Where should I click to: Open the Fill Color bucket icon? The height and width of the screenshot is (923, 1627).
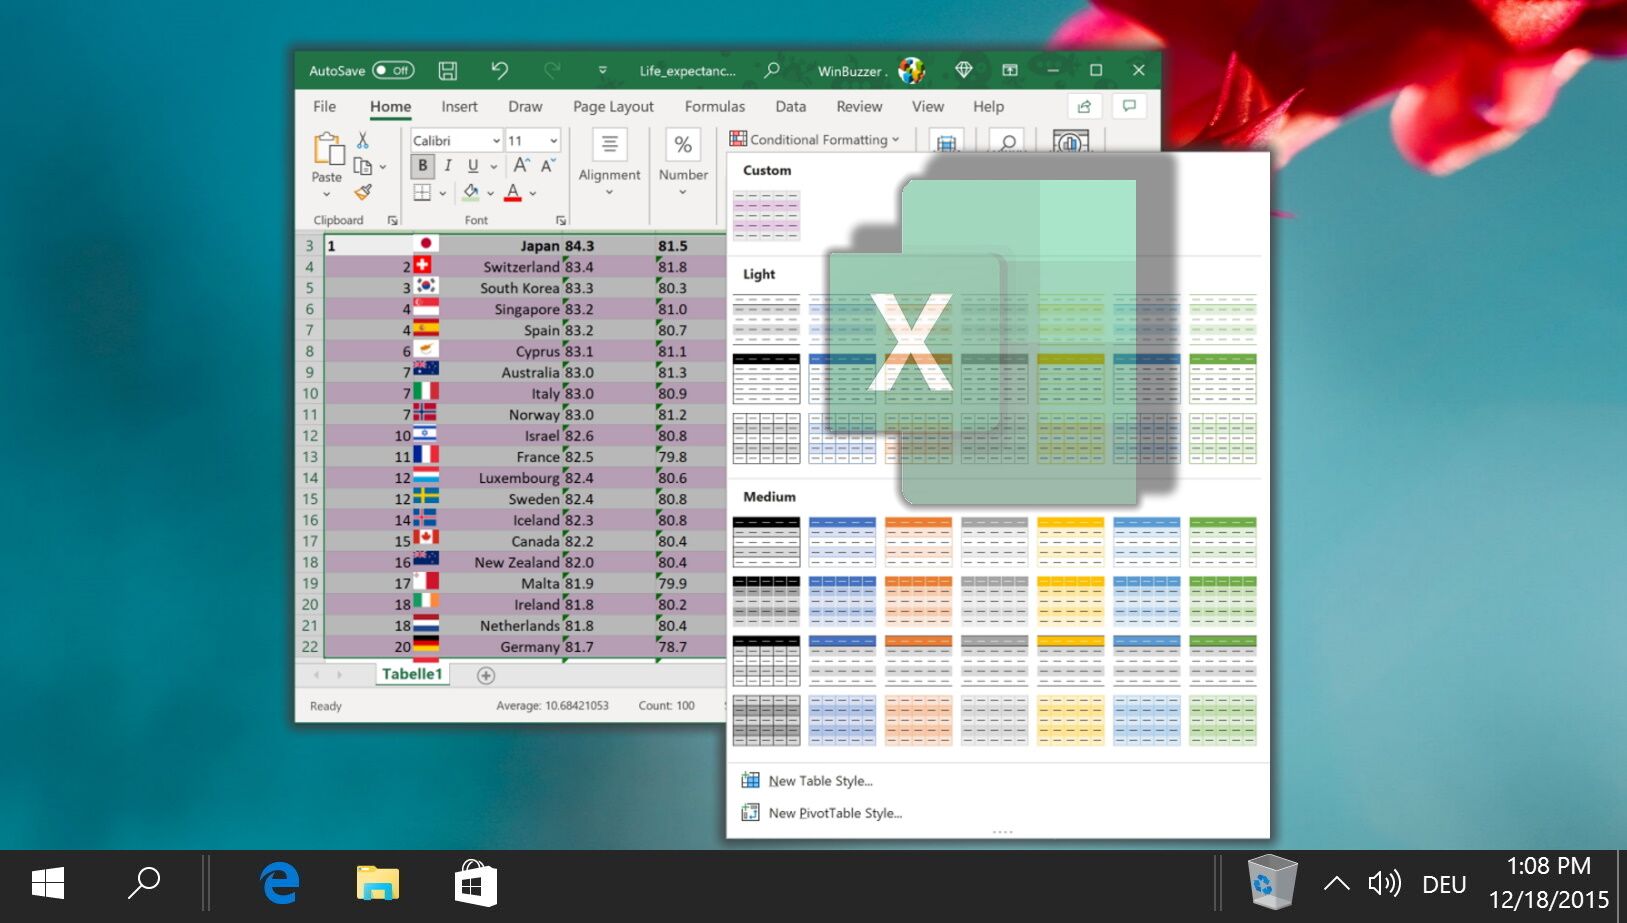tap(470, 193)
